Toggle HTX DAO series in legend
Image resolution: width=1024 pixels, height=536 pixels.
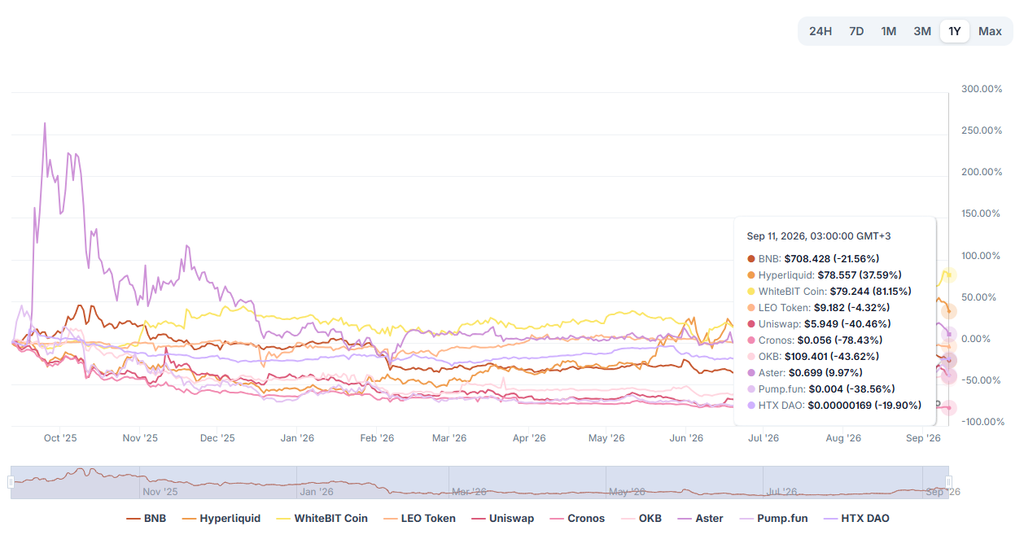tap(857, 518)
